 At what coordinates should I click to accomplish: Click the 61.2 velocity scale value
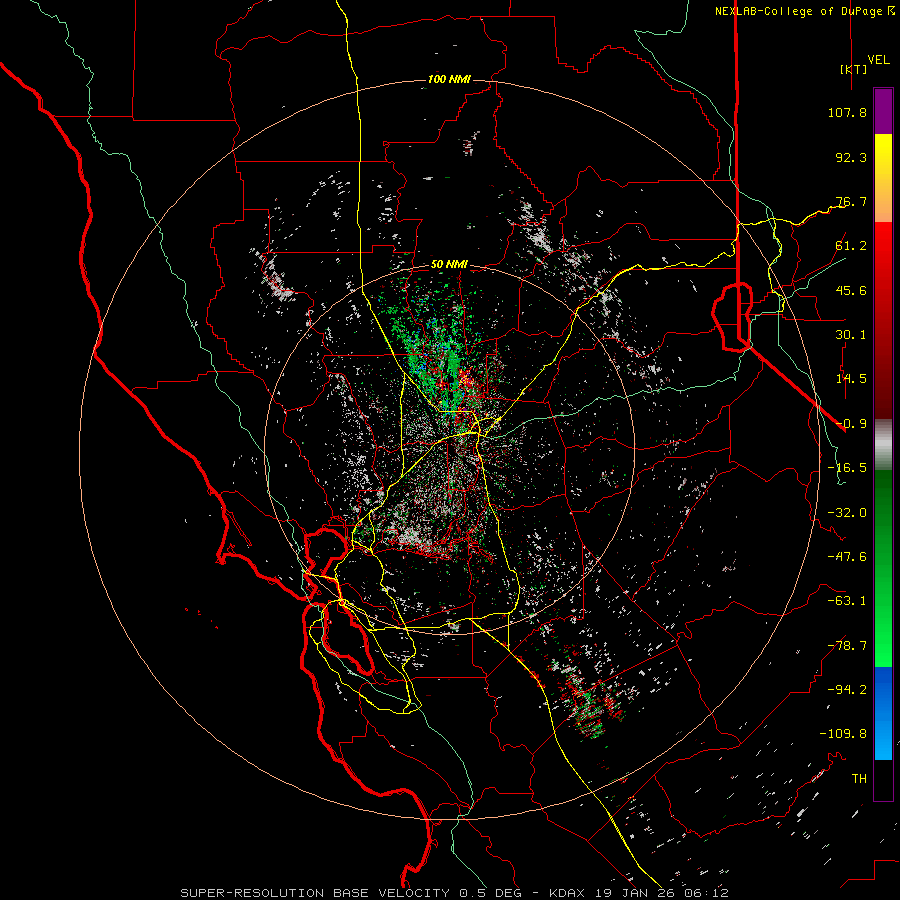(851, 246)
